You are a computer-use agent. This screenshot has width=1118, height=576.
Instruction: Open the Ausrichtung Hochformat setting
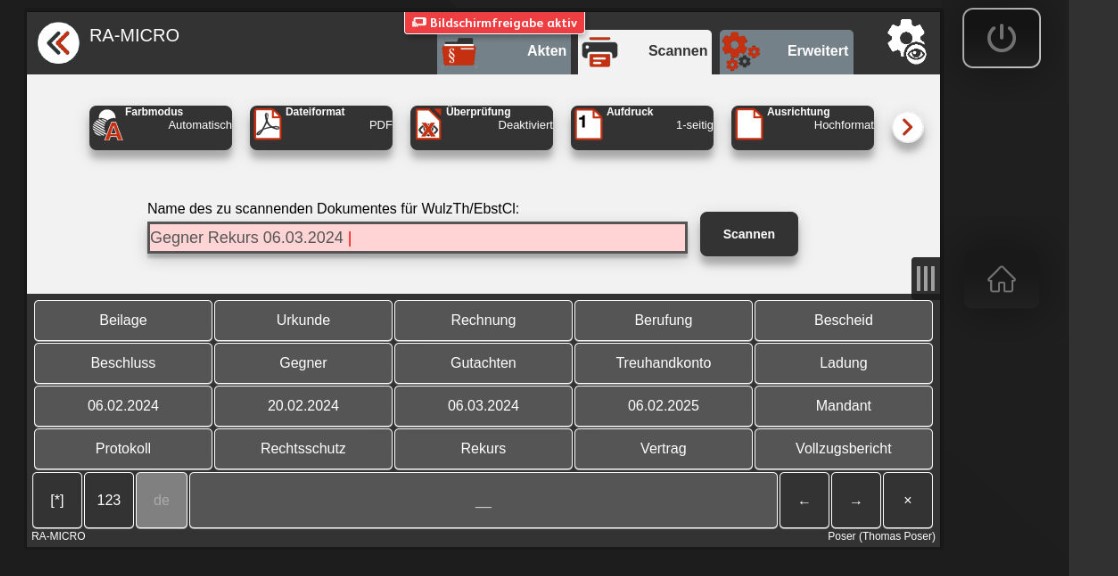point(802,128)
